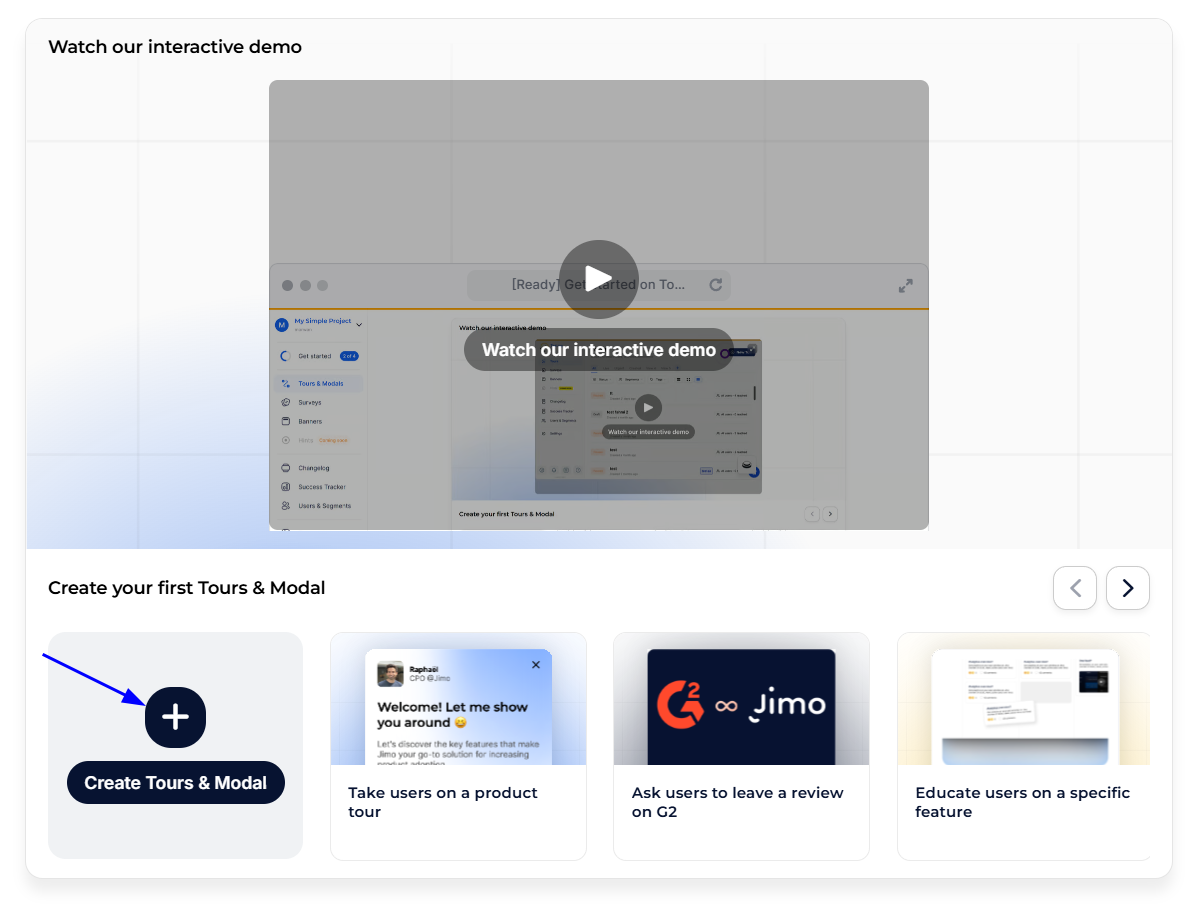Open Changelog from the demo sidebar
Viewport: 1187px width, 914px height.
click(x=313, y=468)
